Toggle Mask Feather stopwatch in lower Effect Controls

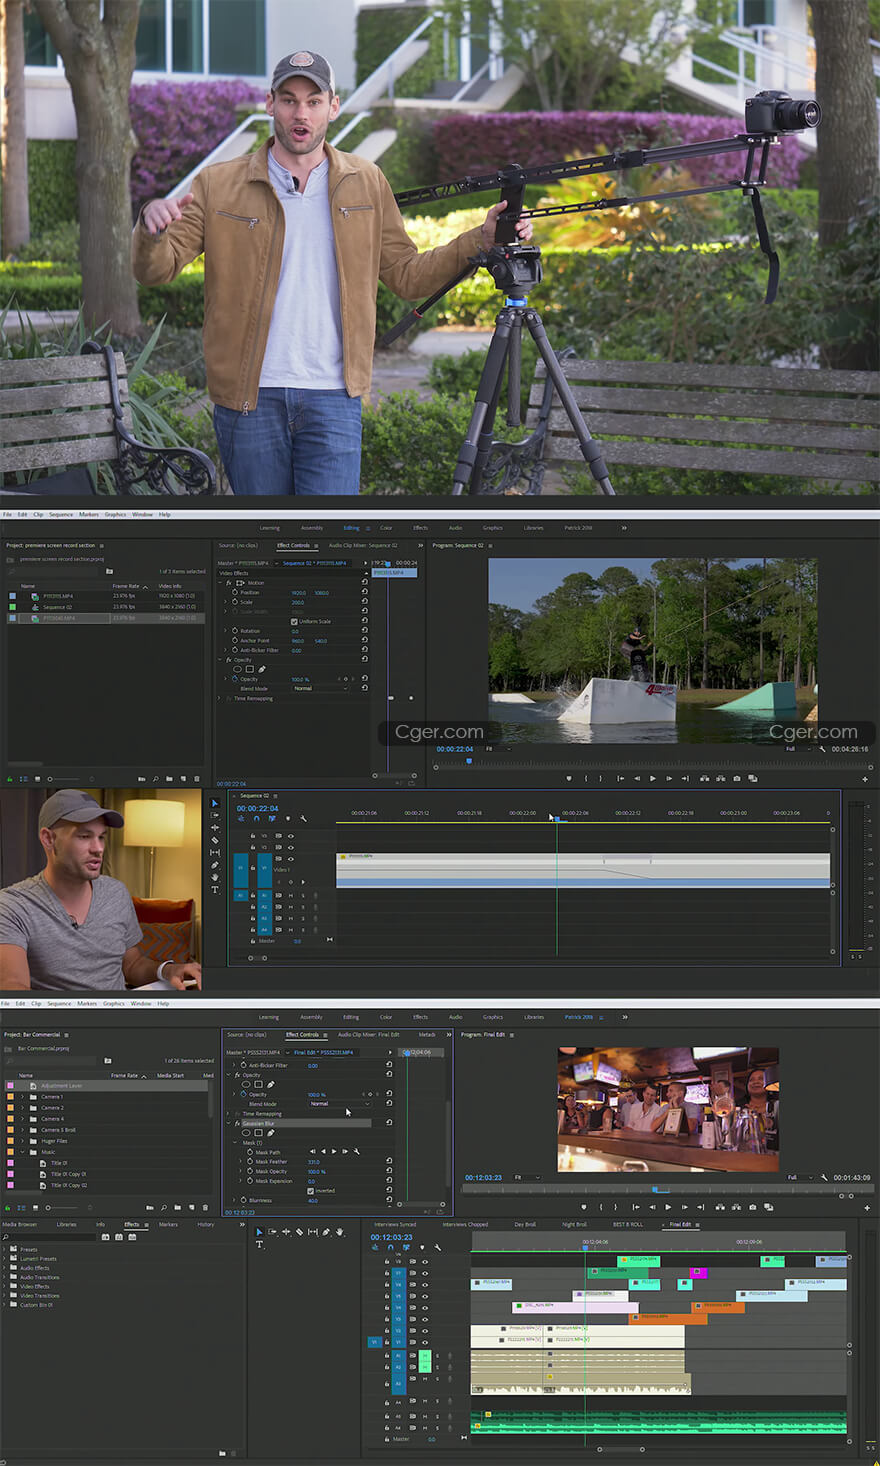249,1162
